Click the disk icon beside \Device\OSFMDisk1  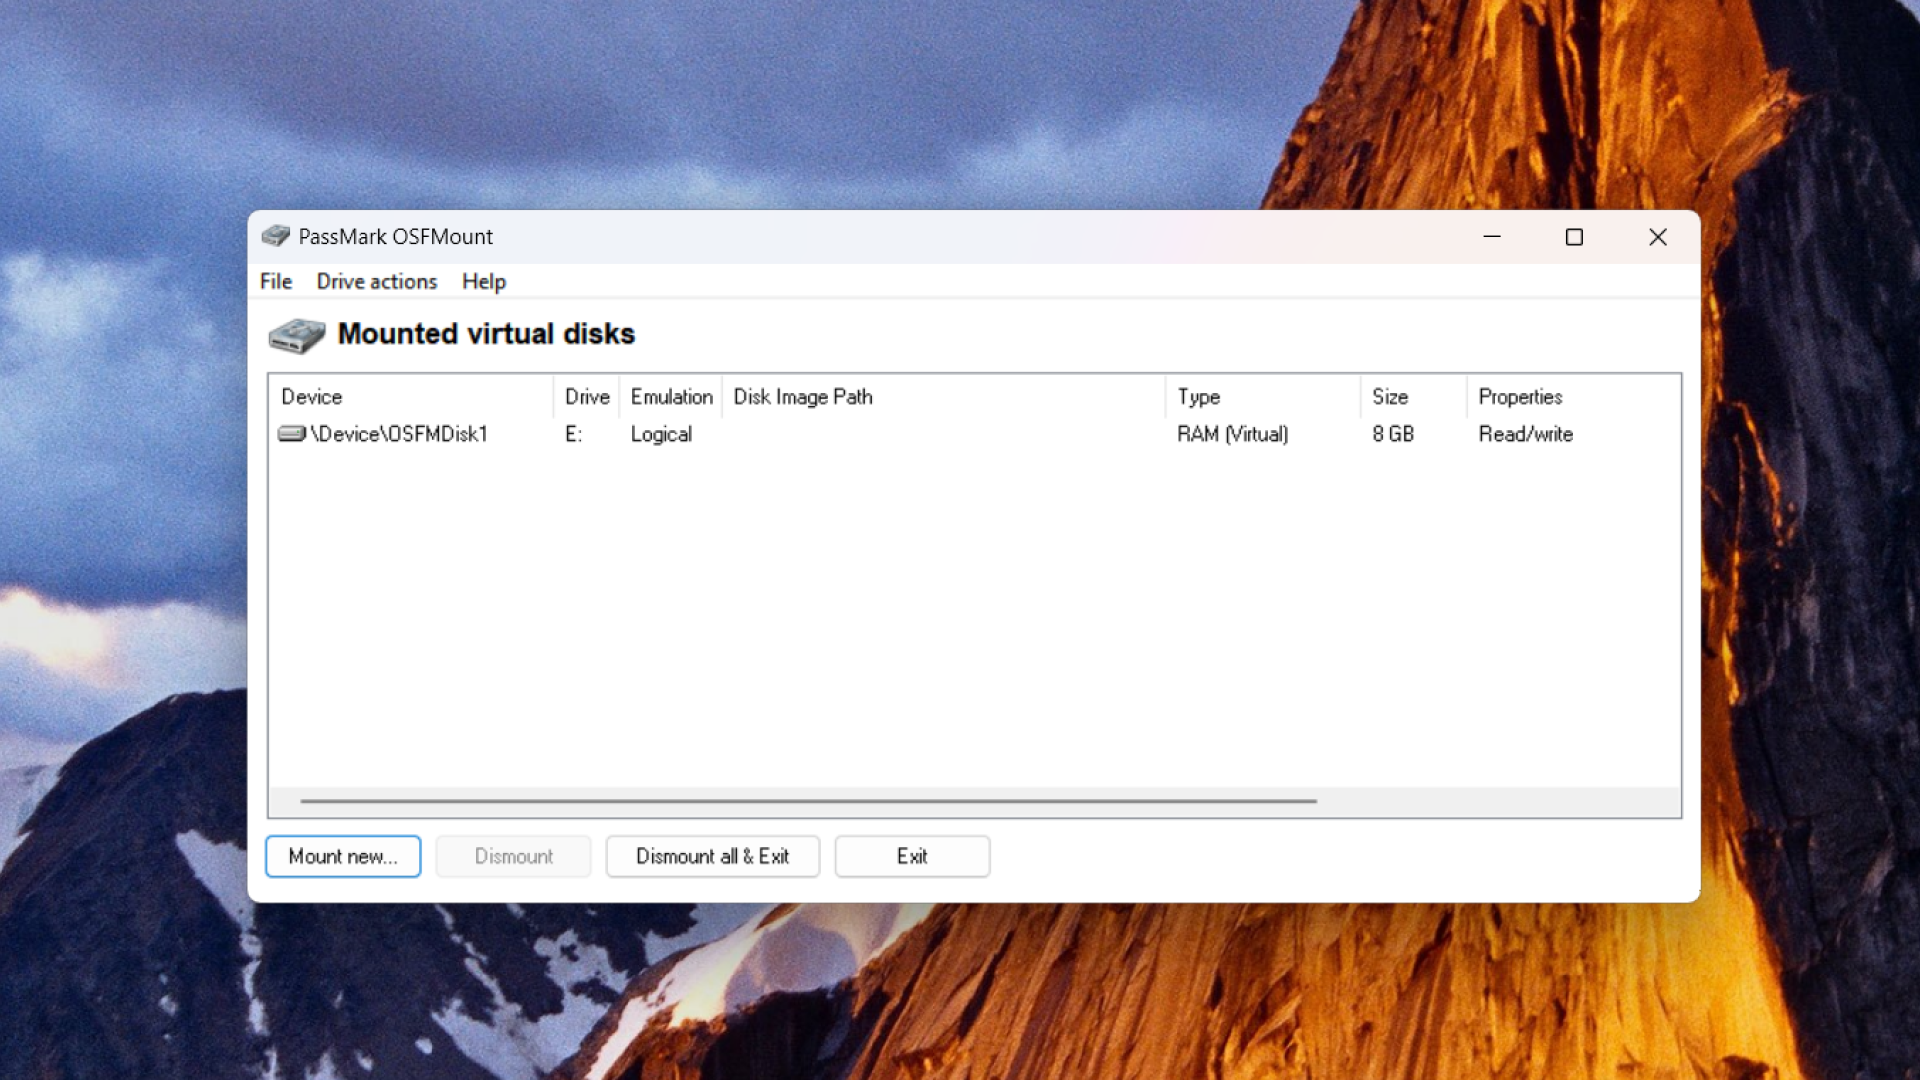pos(291,434)
